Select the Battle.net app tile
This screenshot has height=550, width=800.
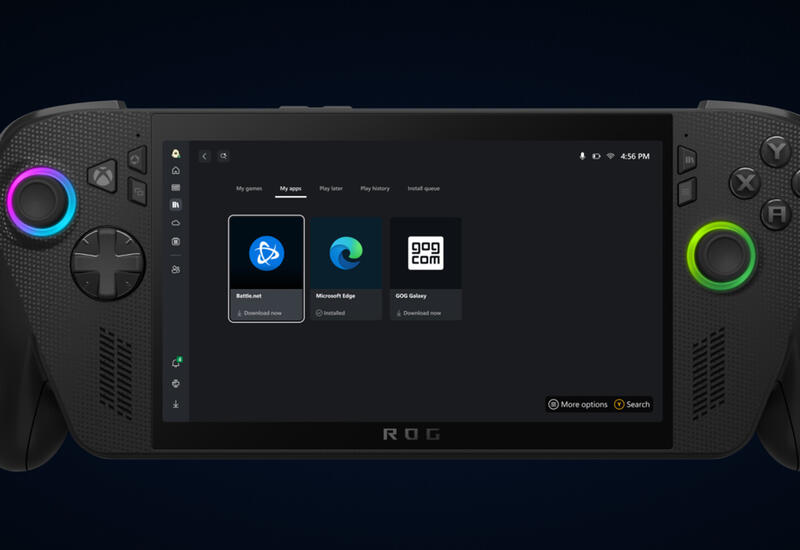(266, 268)
